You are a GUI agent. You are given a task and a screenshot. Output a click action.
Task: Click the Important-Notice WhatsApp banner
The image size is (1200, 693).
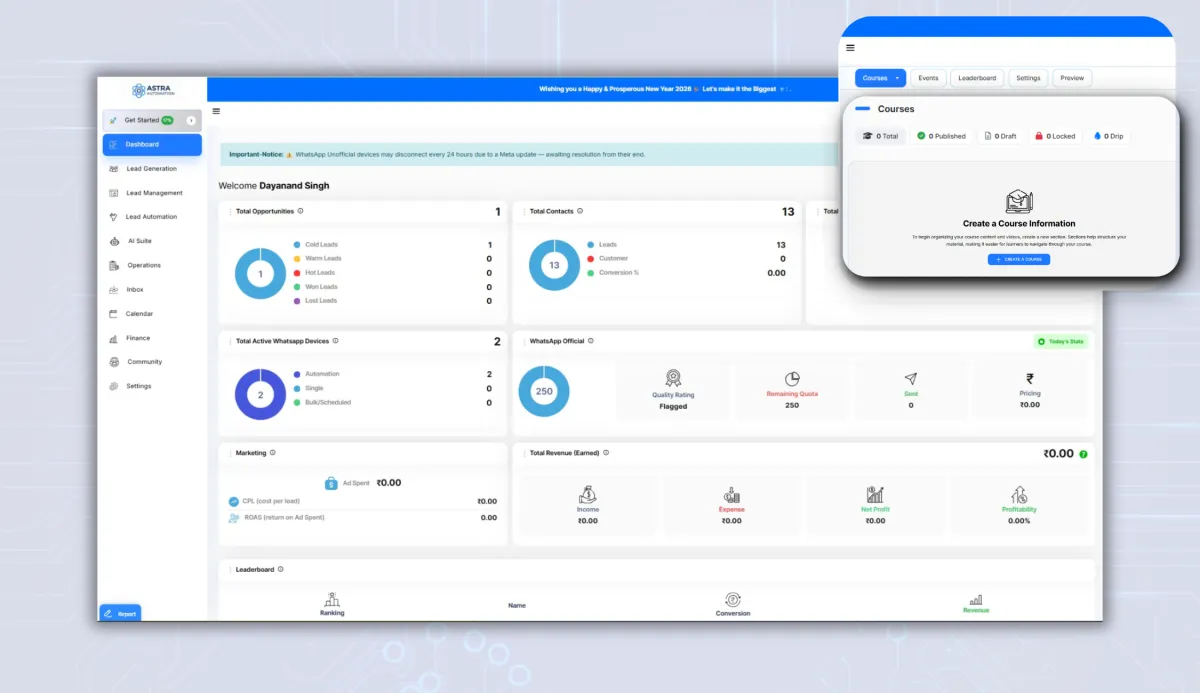tap(528, 154)
